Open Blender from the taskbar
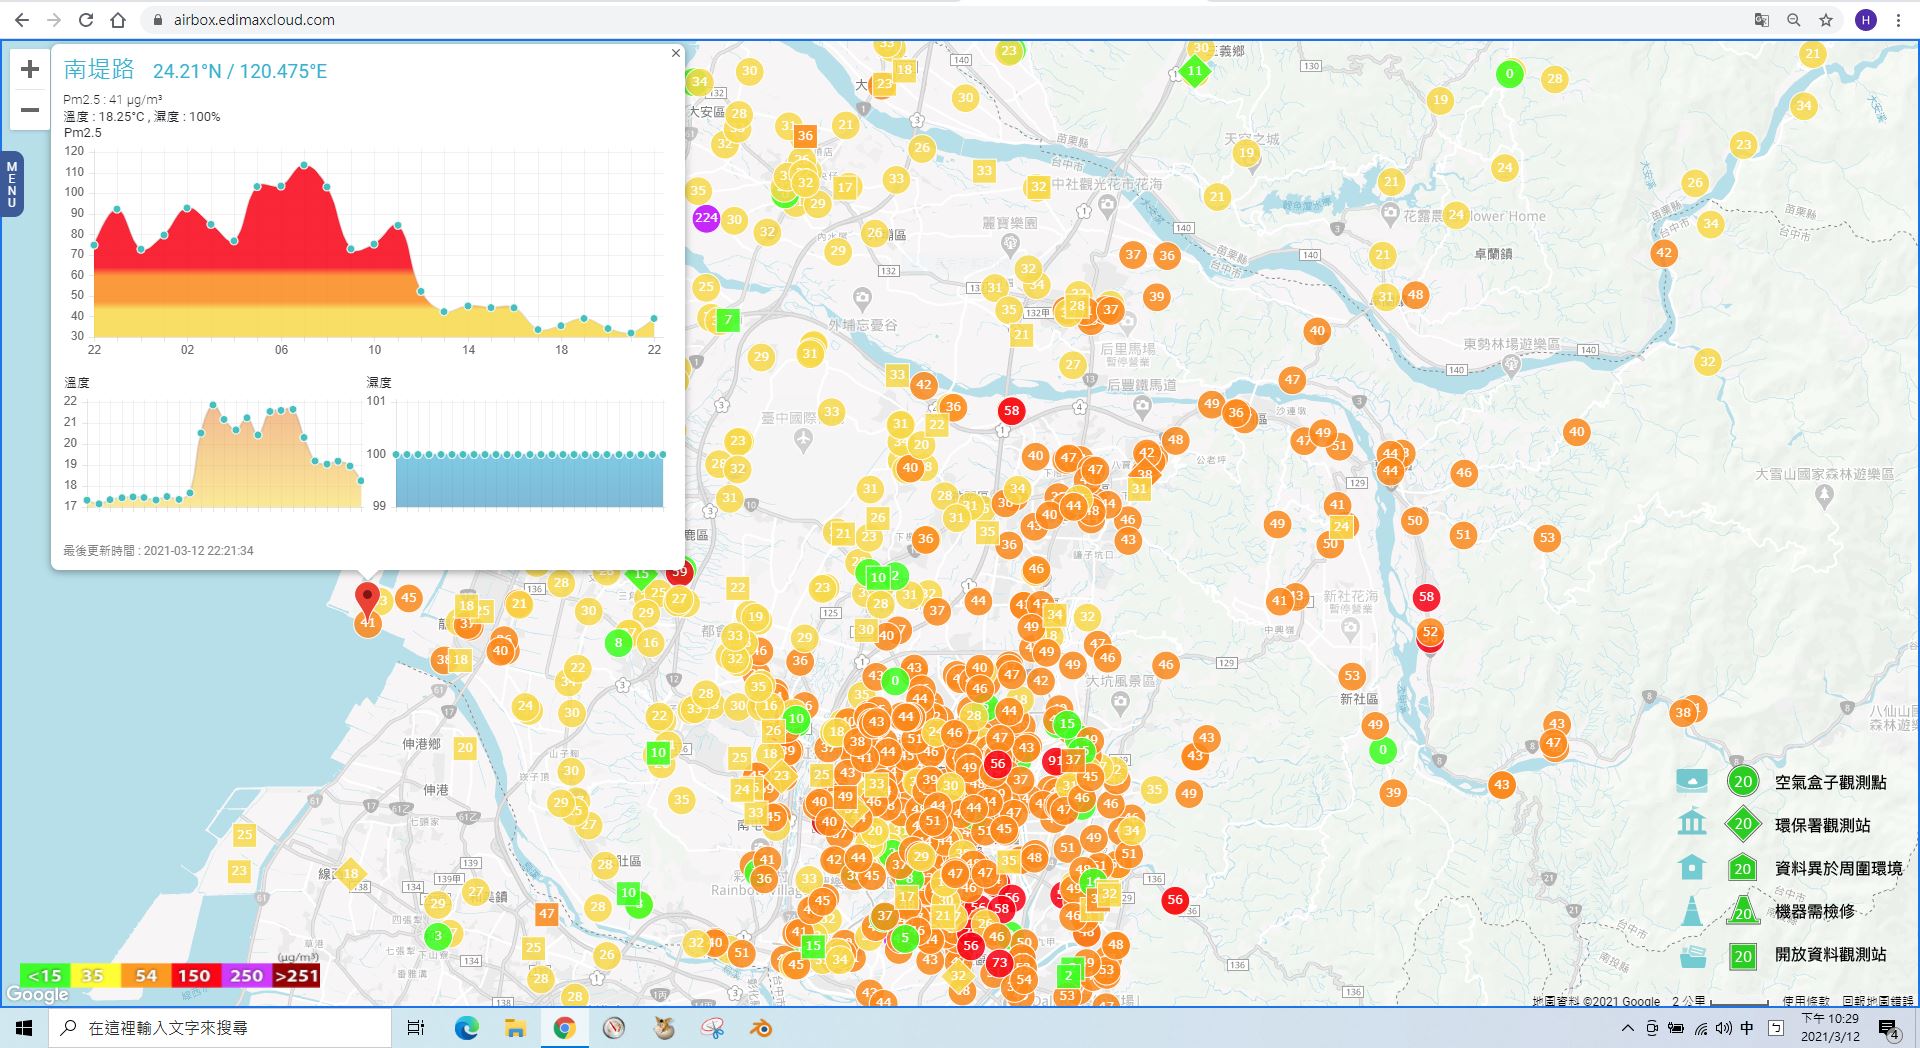The height and width of the screenshot is (1048, 1920). (761, 1028)
